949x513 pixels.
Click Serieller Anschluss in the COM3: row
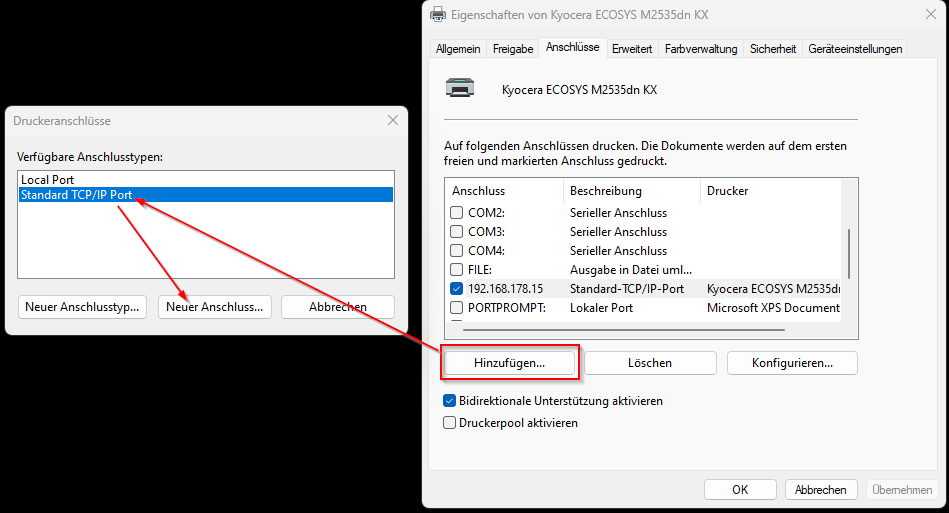[x=618, y=232]
